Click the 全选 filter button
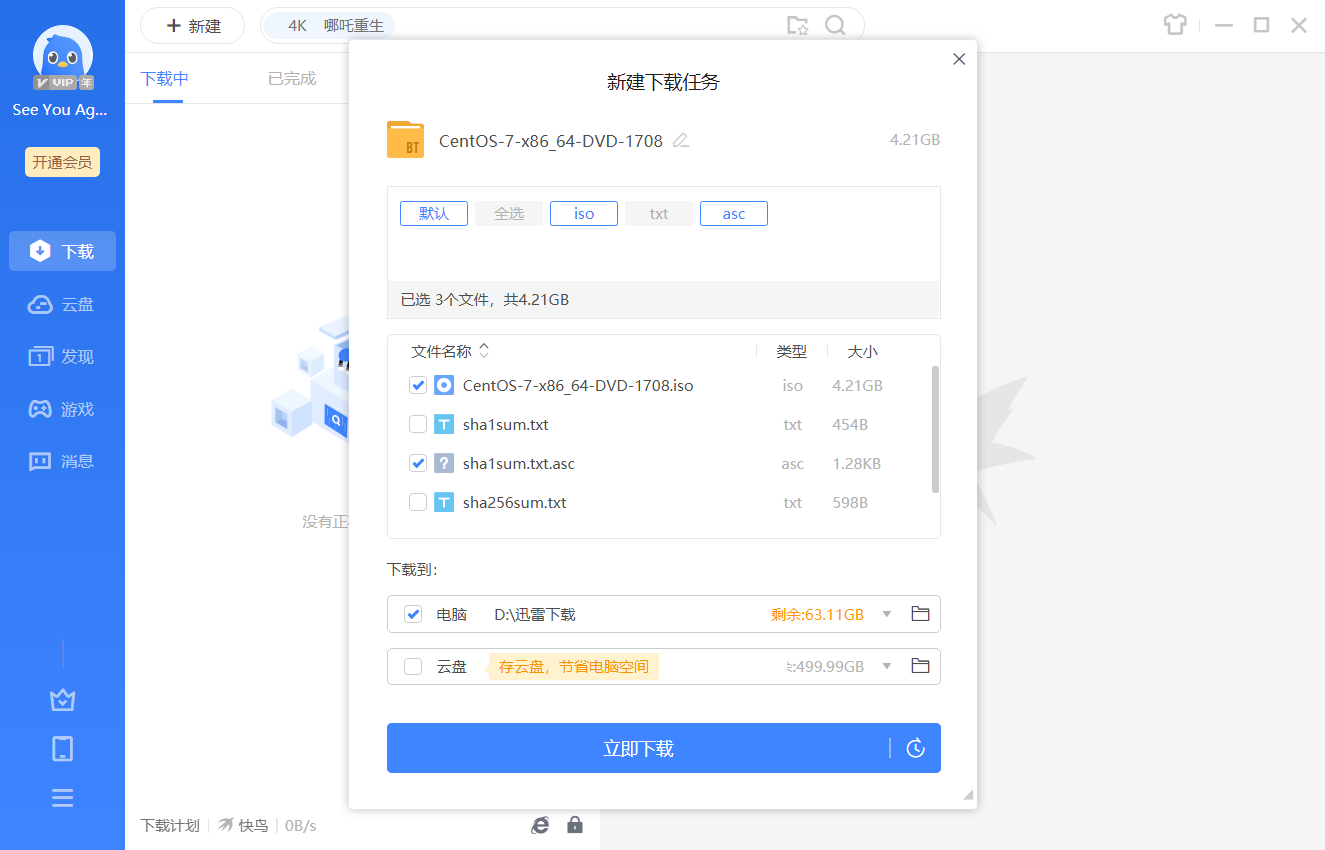Image resolution: width=1325 pixels, height=850 pixels. [x=509, y=213]
